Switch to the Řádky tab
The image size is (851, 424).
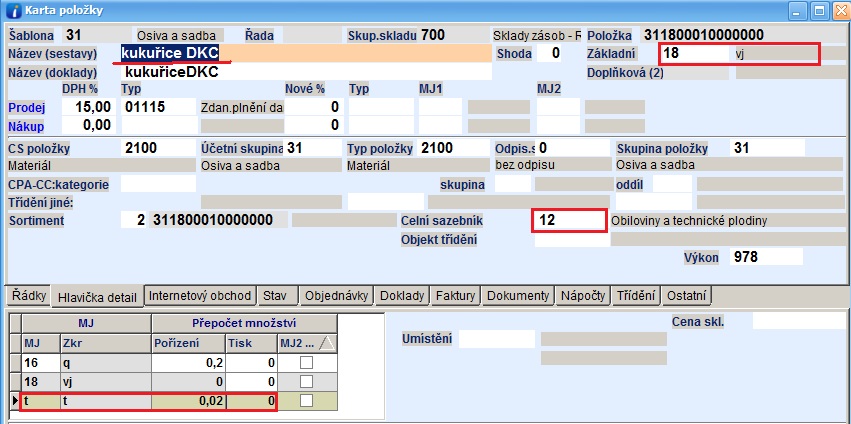pyautogui.click(x=27, y=296)
